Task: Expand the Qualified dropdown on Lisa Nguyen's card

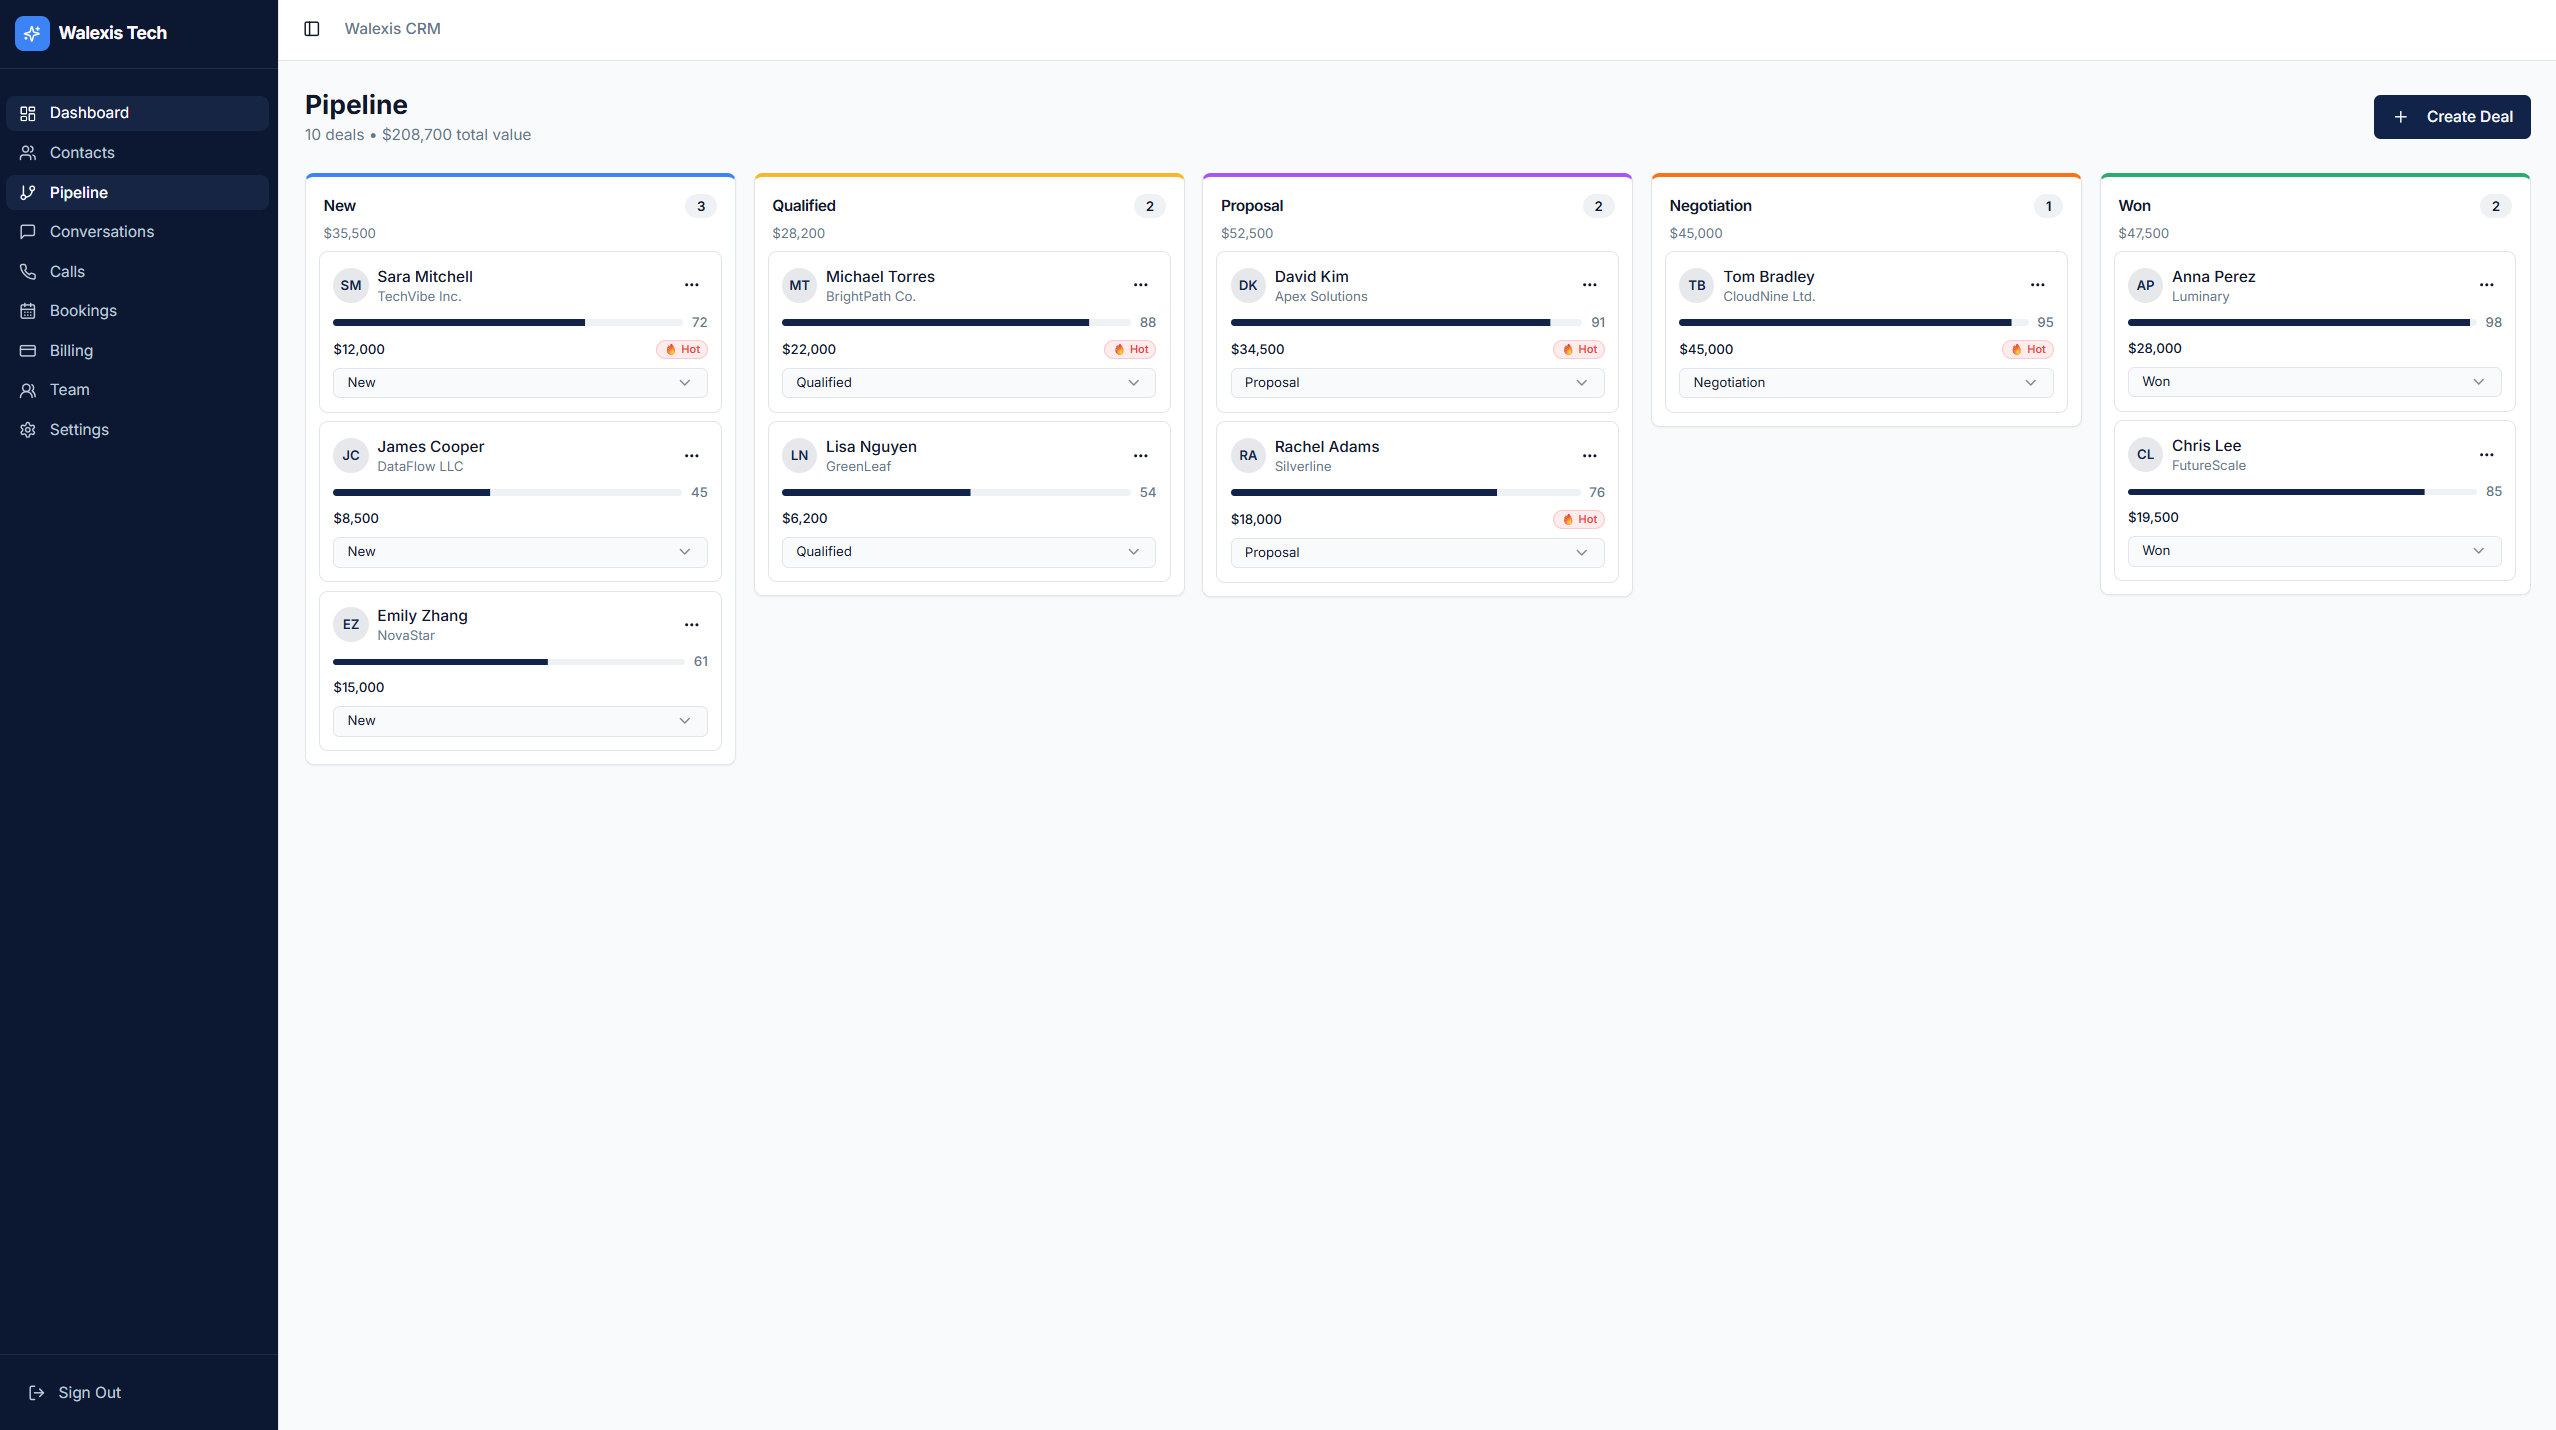Action: pos(967,551)
